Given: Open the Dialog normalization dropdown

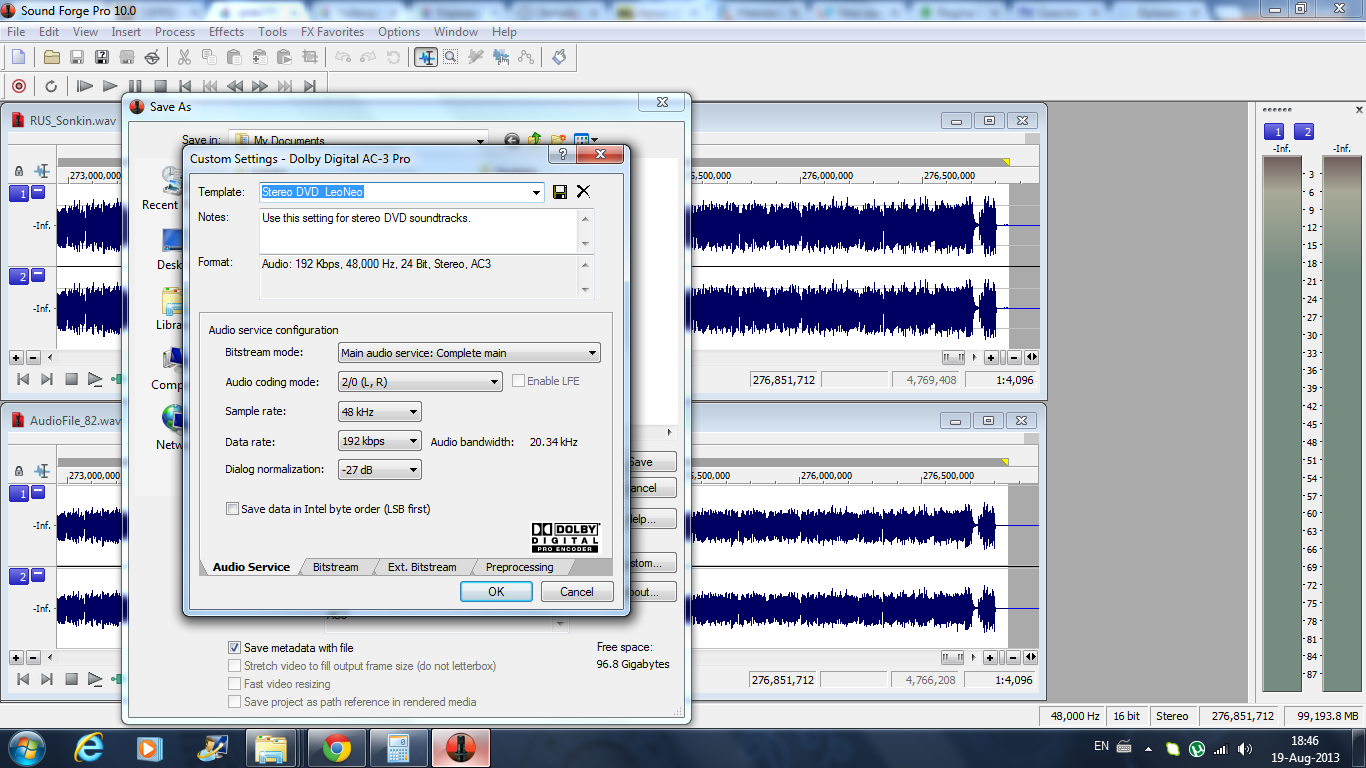Looking at the screenshot, I should pyautogui.click(x=413, y=470).
